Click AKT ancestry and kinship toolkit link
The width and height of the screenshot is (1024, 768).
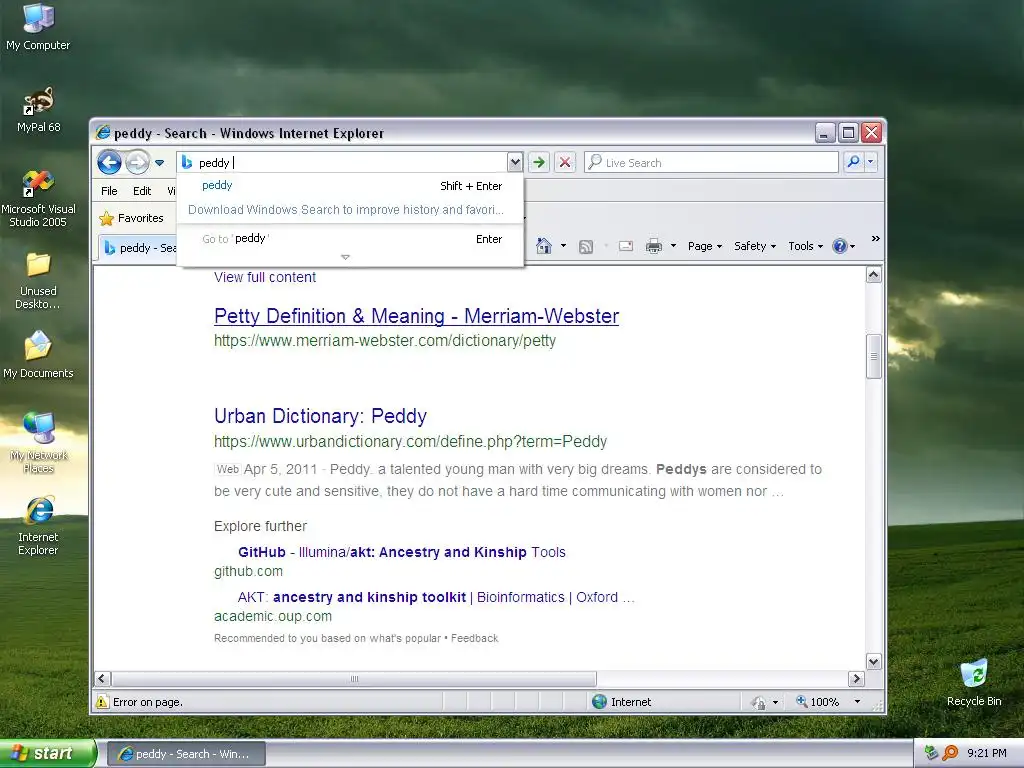pos(436,597)
